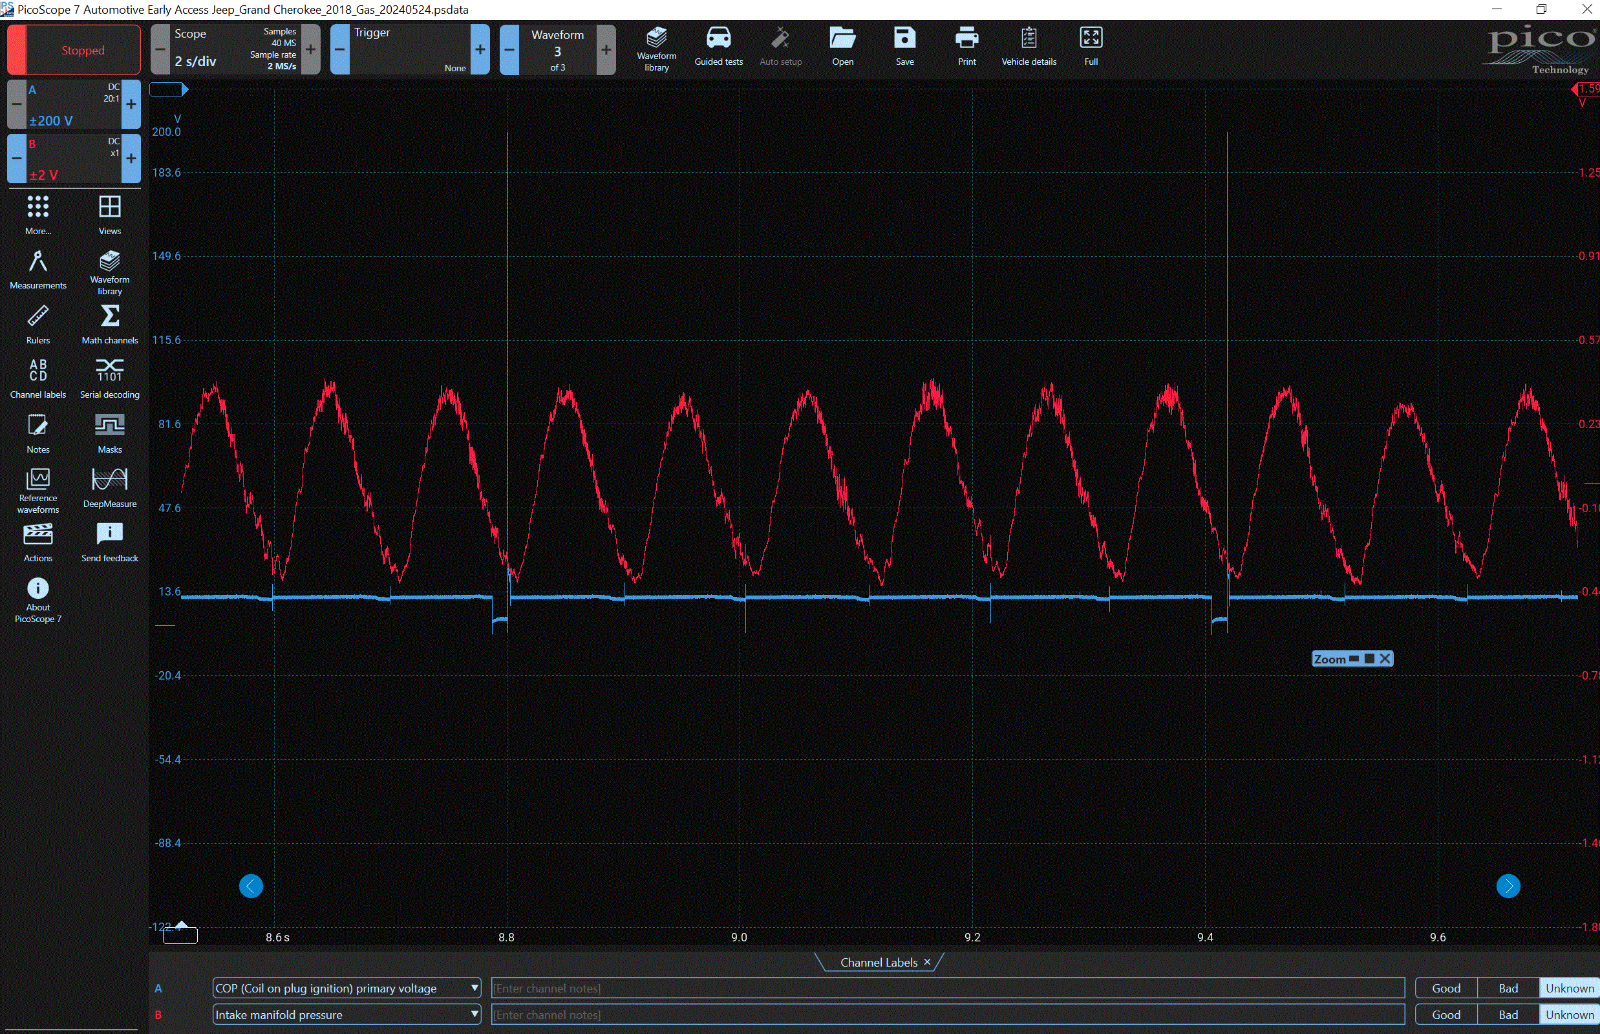Increase scope timebase with plus button
The height and width of the screenshot is (1034, 1600).
[311, 49]
